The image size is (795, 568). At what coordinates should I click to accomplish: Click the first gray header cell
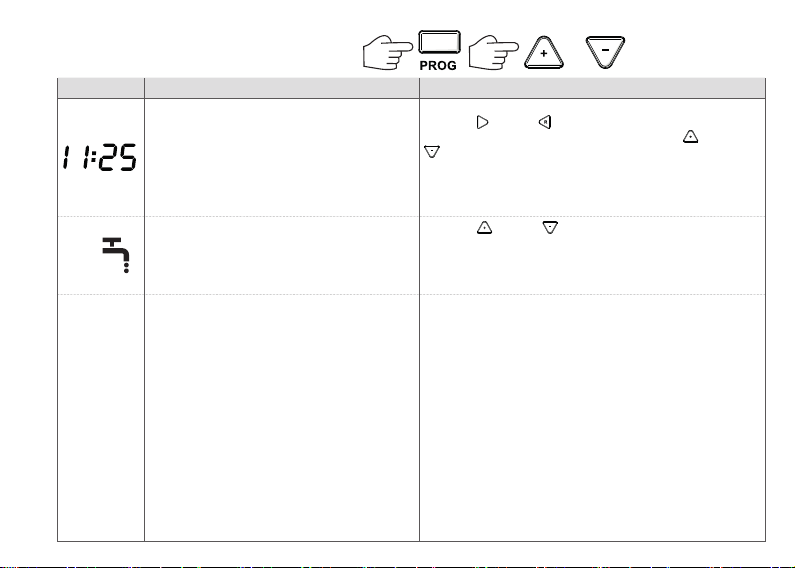(x=101, y=88)
